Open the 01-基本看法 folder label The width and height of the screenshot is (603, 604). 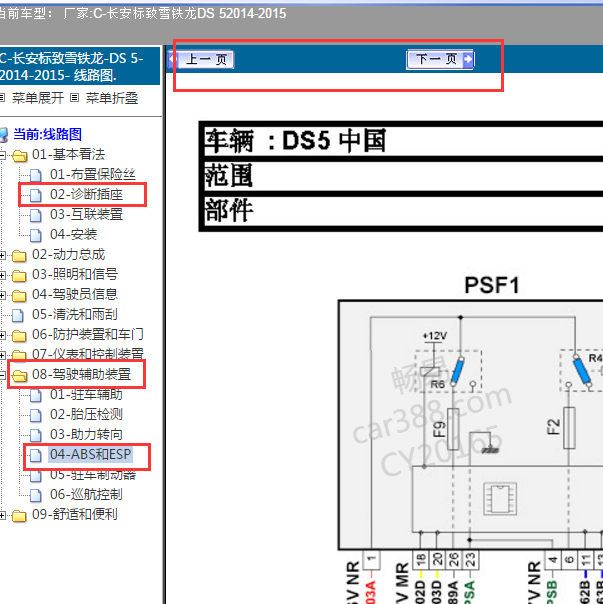pos(69,154)
